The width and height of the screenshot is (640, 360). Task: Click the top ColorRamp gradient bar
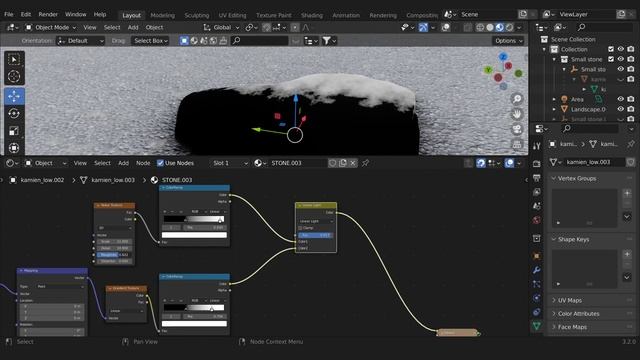tap(194, 219)
